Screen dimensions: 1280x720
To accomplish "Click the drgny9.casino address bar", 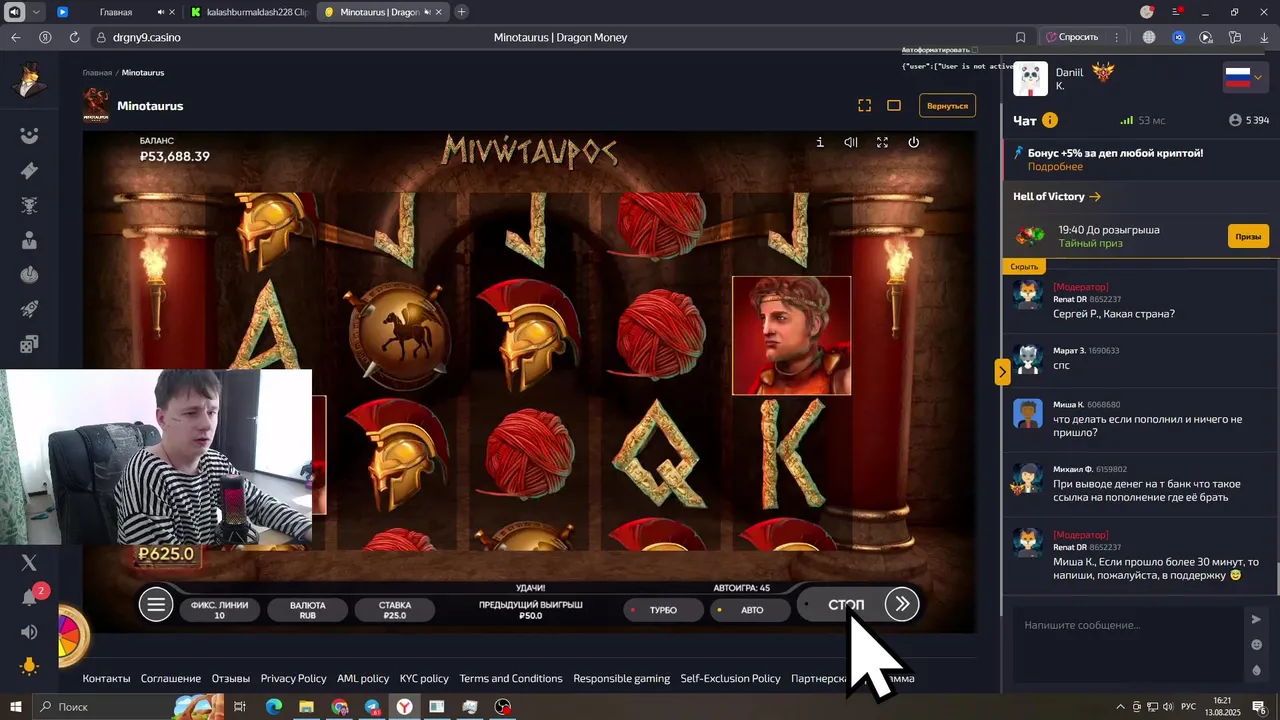I will click(x=146, y=37).
